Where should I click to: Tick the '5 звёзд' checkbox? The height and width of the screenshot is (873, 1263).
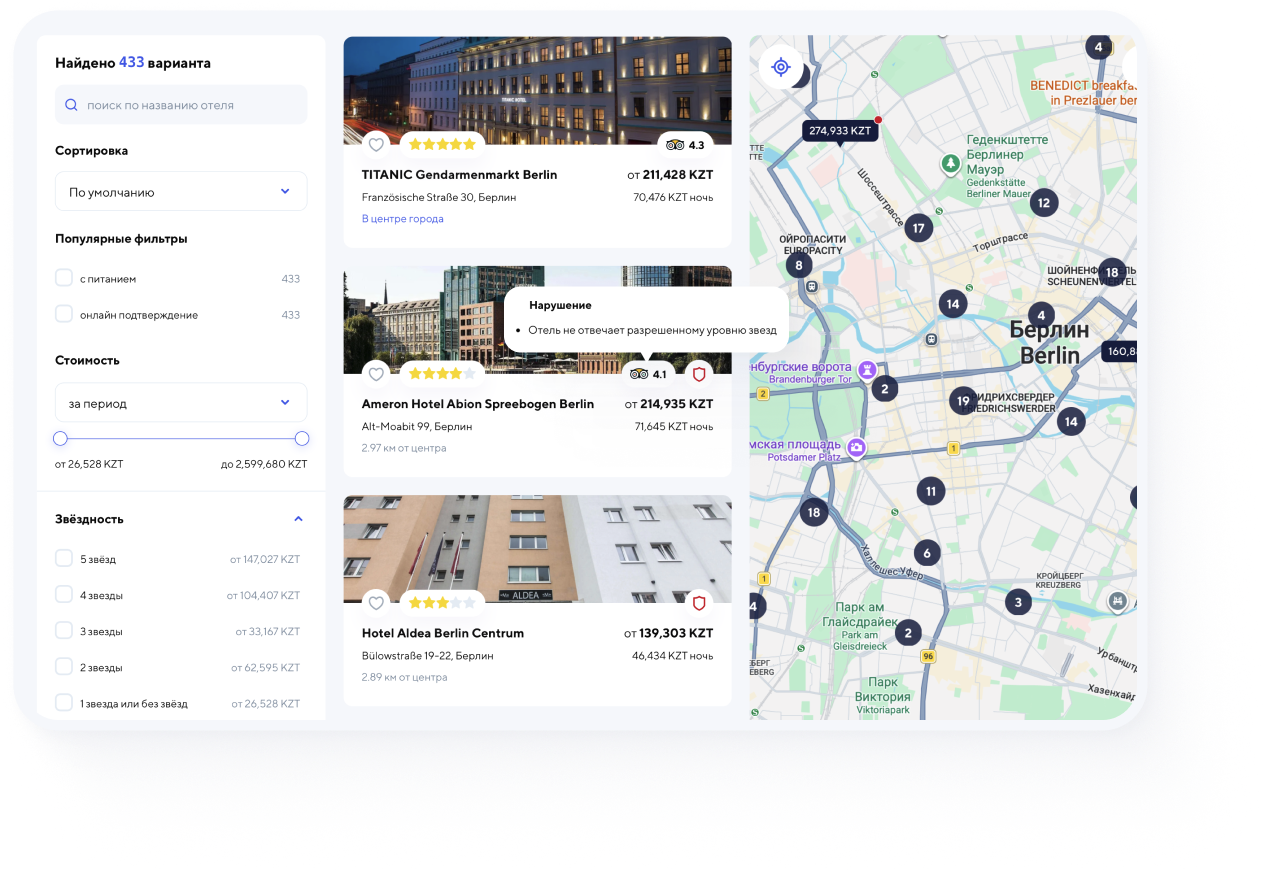64,558
